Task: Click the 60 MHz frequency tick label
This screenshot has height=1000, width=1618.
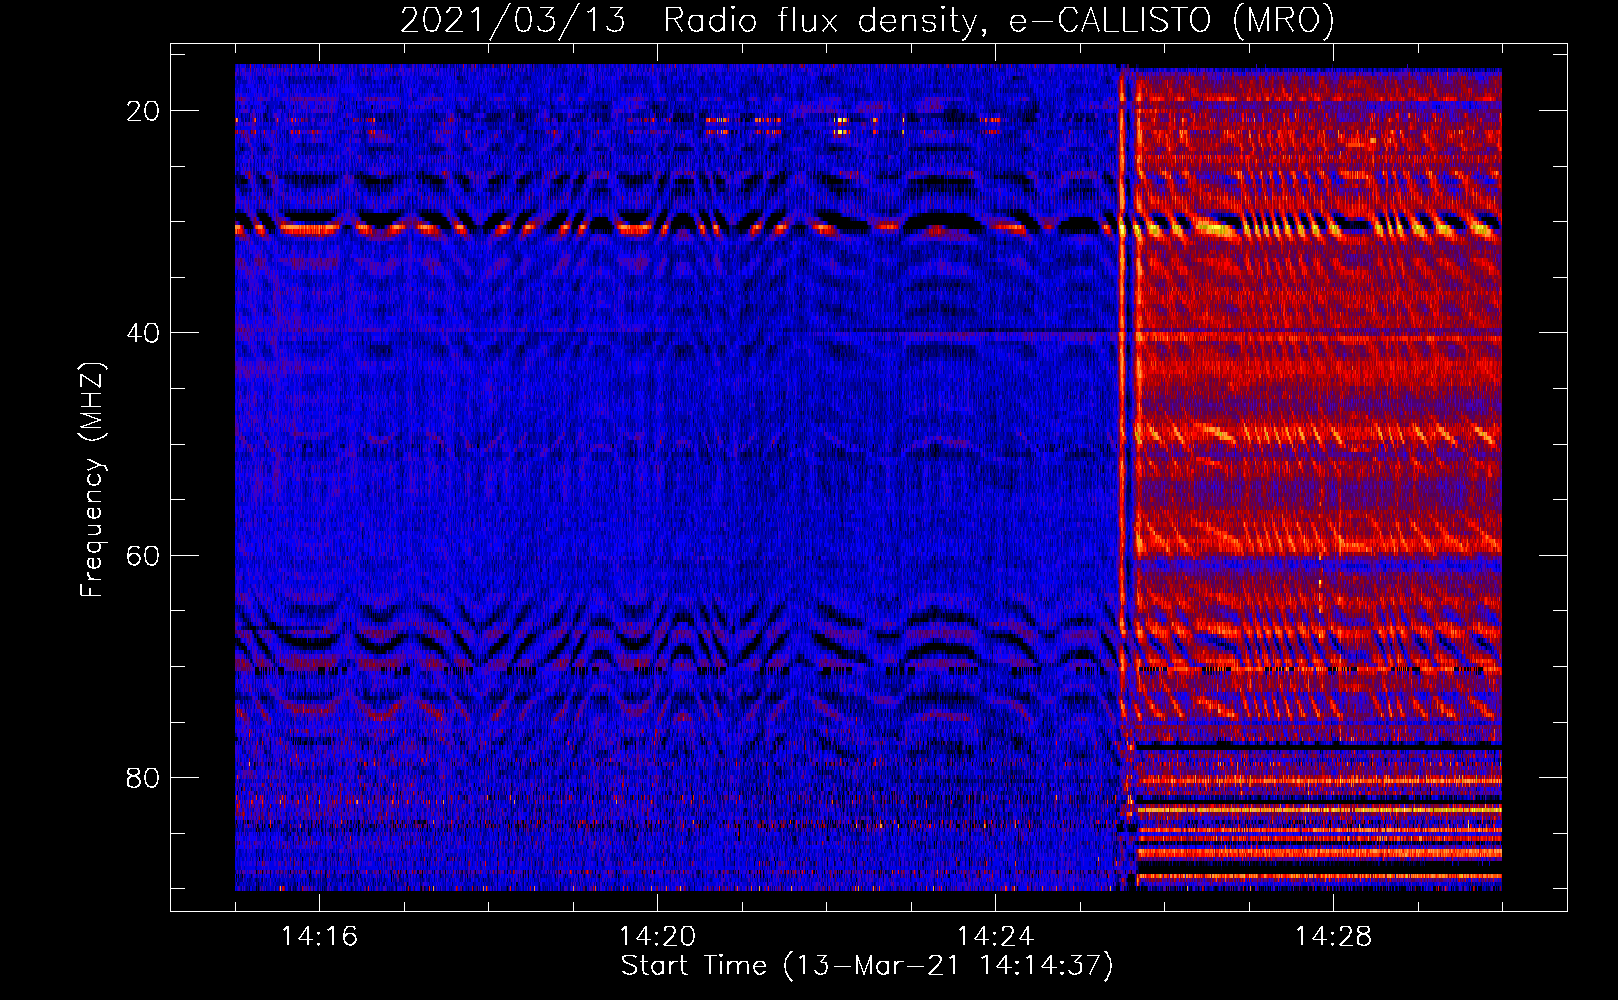Action: 143,555
